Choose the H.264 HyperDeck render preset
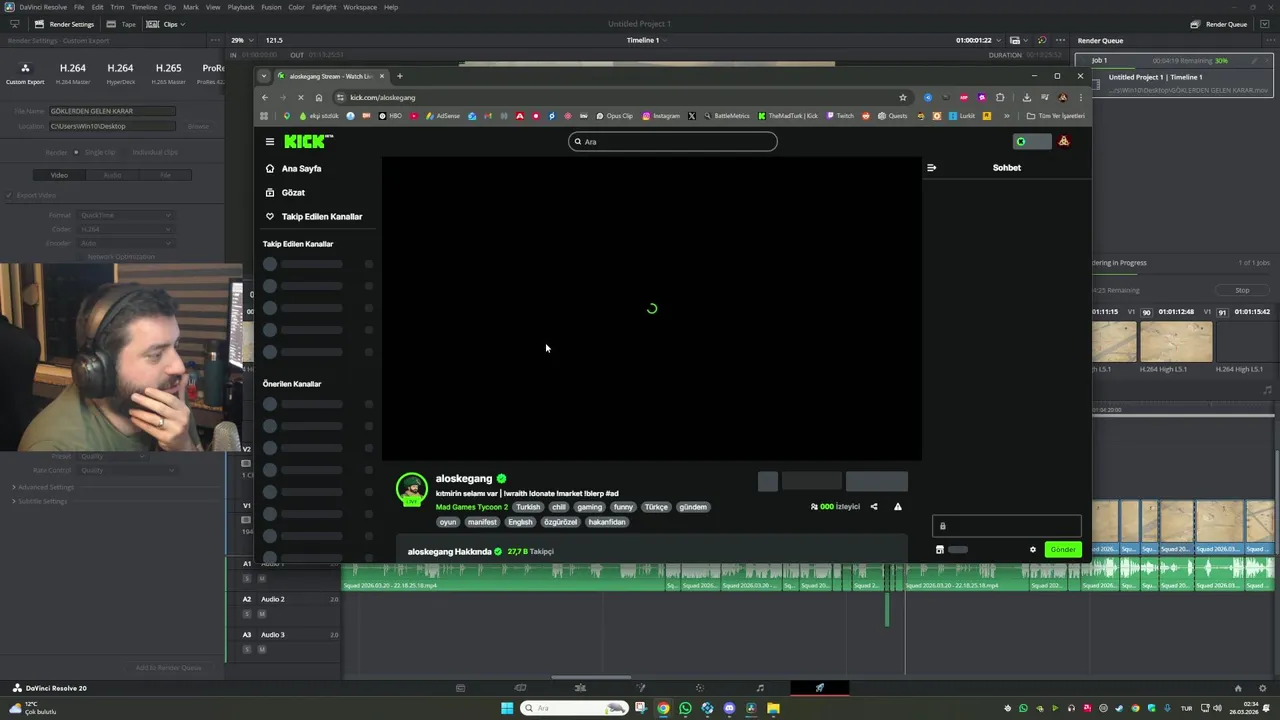This screenshot has height=720, width=1280. click(120, 73)
